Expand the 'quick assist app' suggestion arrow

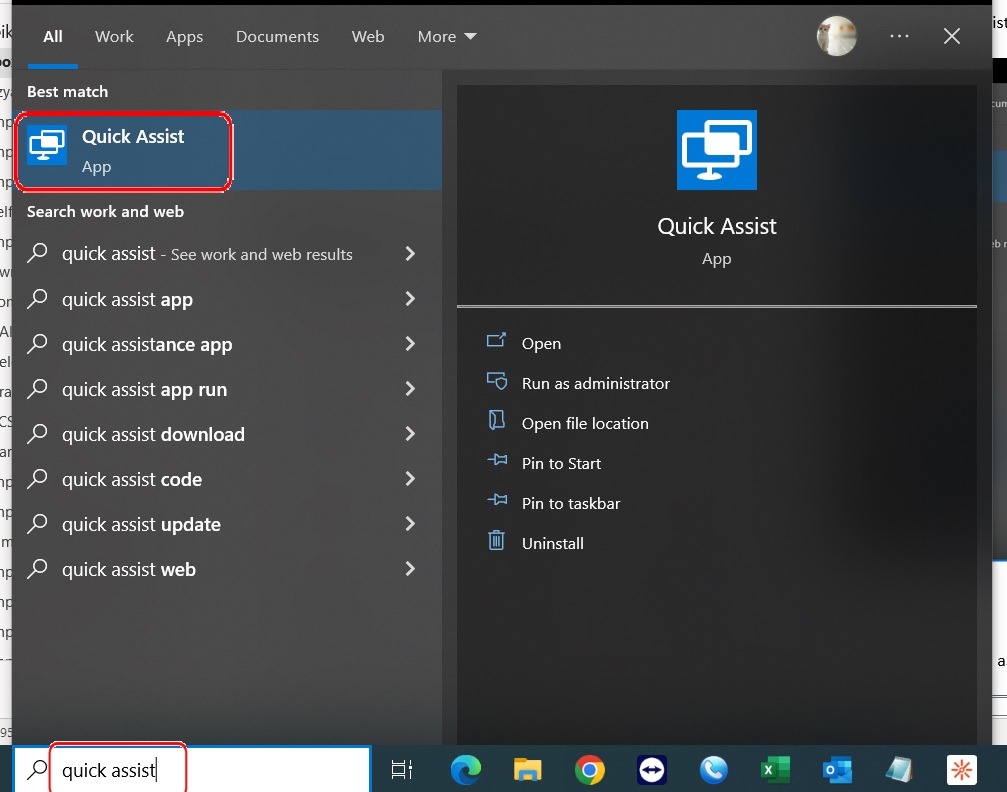(410, 299)
